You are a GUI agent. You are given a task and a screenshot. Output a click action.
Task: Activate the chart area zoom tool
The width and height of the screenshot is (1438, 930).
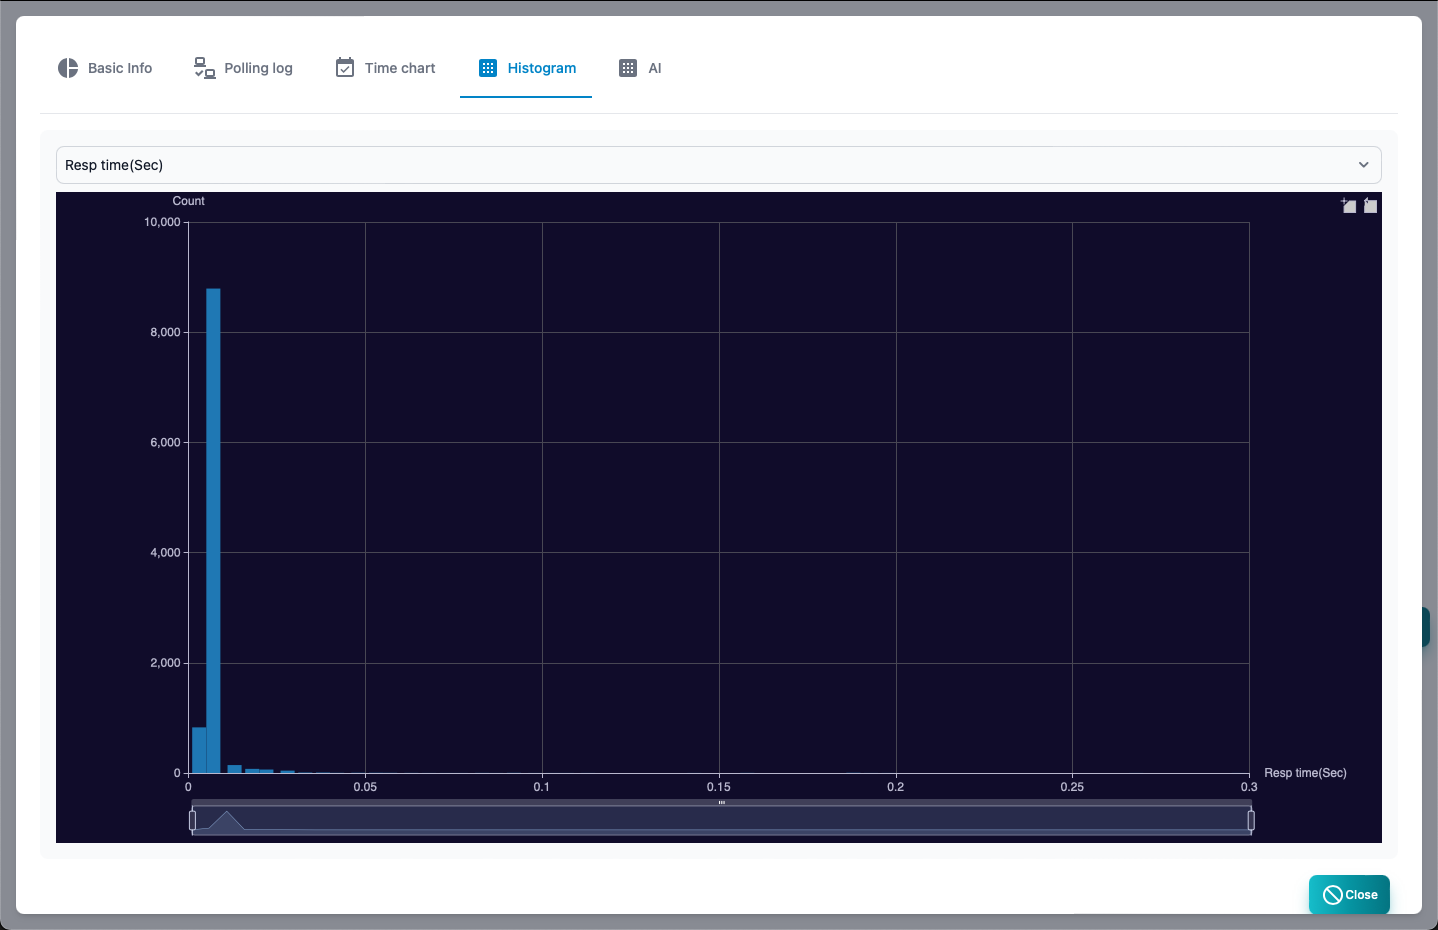tap(1349, 205)
